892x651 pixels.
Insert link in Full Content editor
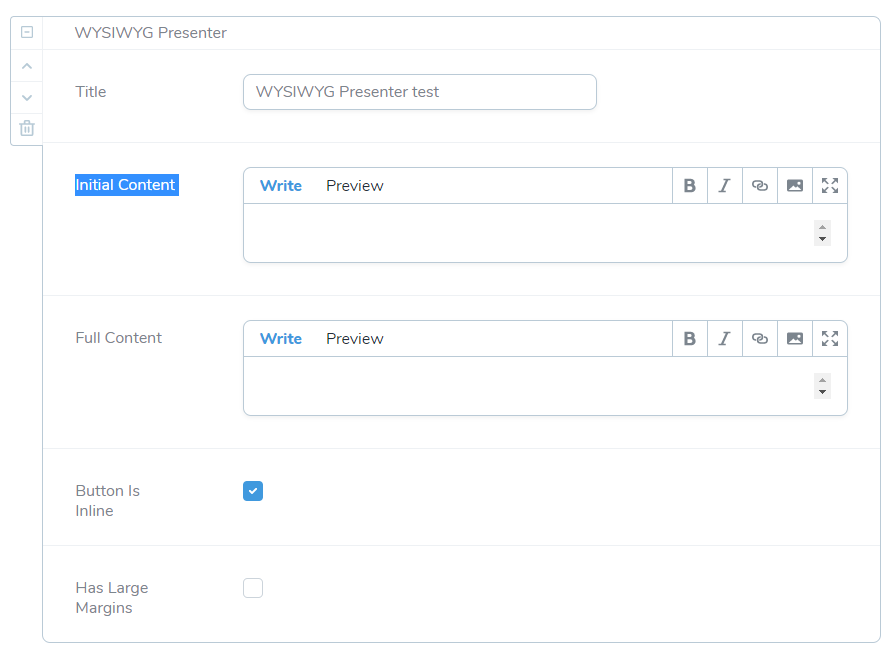759,339
